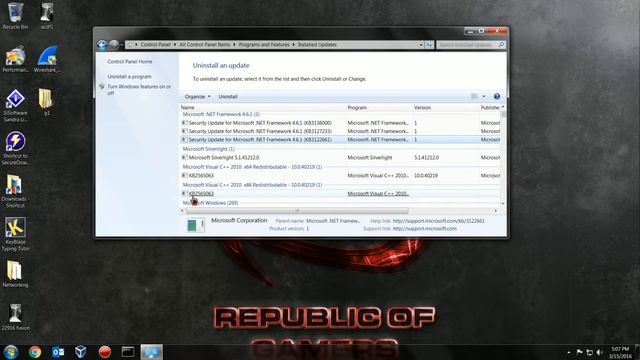Open the recent pages dropdown beside Forward arrow
Image resolution: width=640 pixels, height=360 pixels.
(x=122, y=44)
